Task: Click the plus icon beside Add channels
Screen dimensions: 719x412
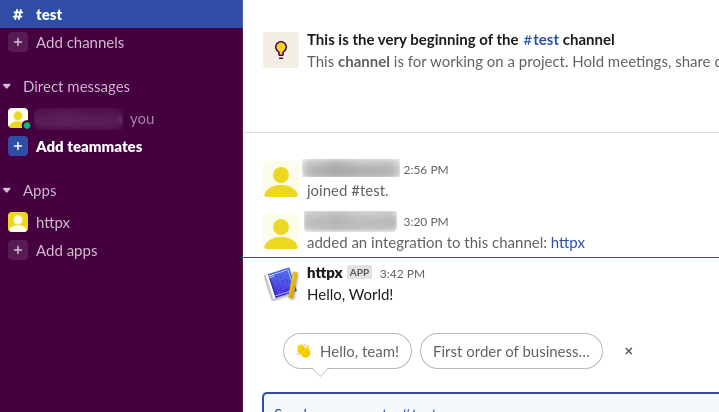Action: point(18,42)
